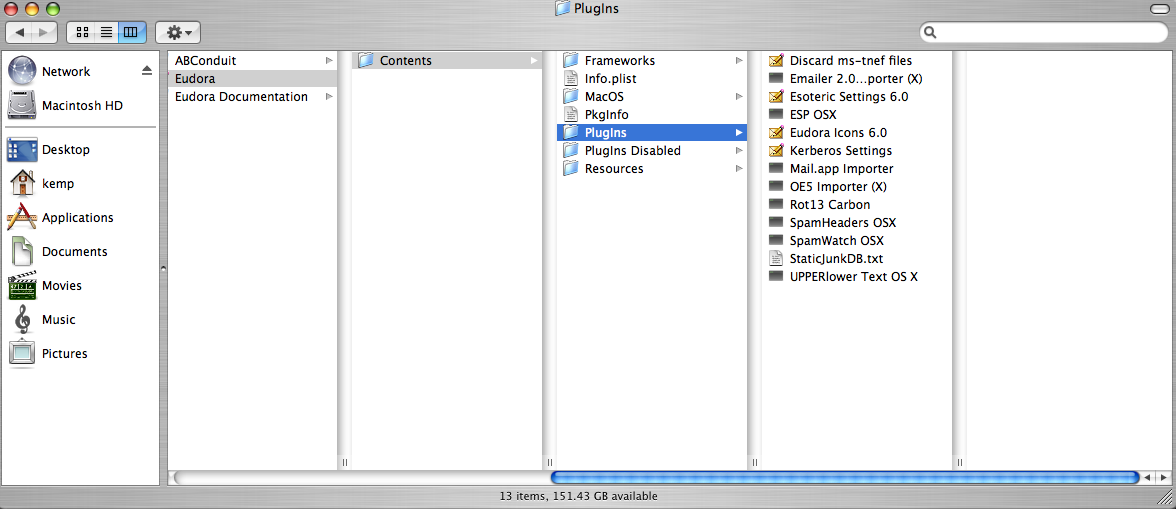Select Esoteric Settings 6.0 icon
1176x509 pixels.
tap(776, 96)
